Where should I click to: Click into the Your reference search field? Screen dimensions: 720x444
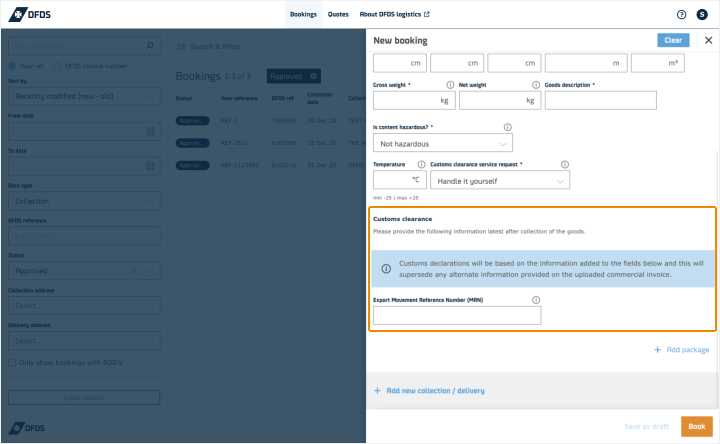coord(84,46)
